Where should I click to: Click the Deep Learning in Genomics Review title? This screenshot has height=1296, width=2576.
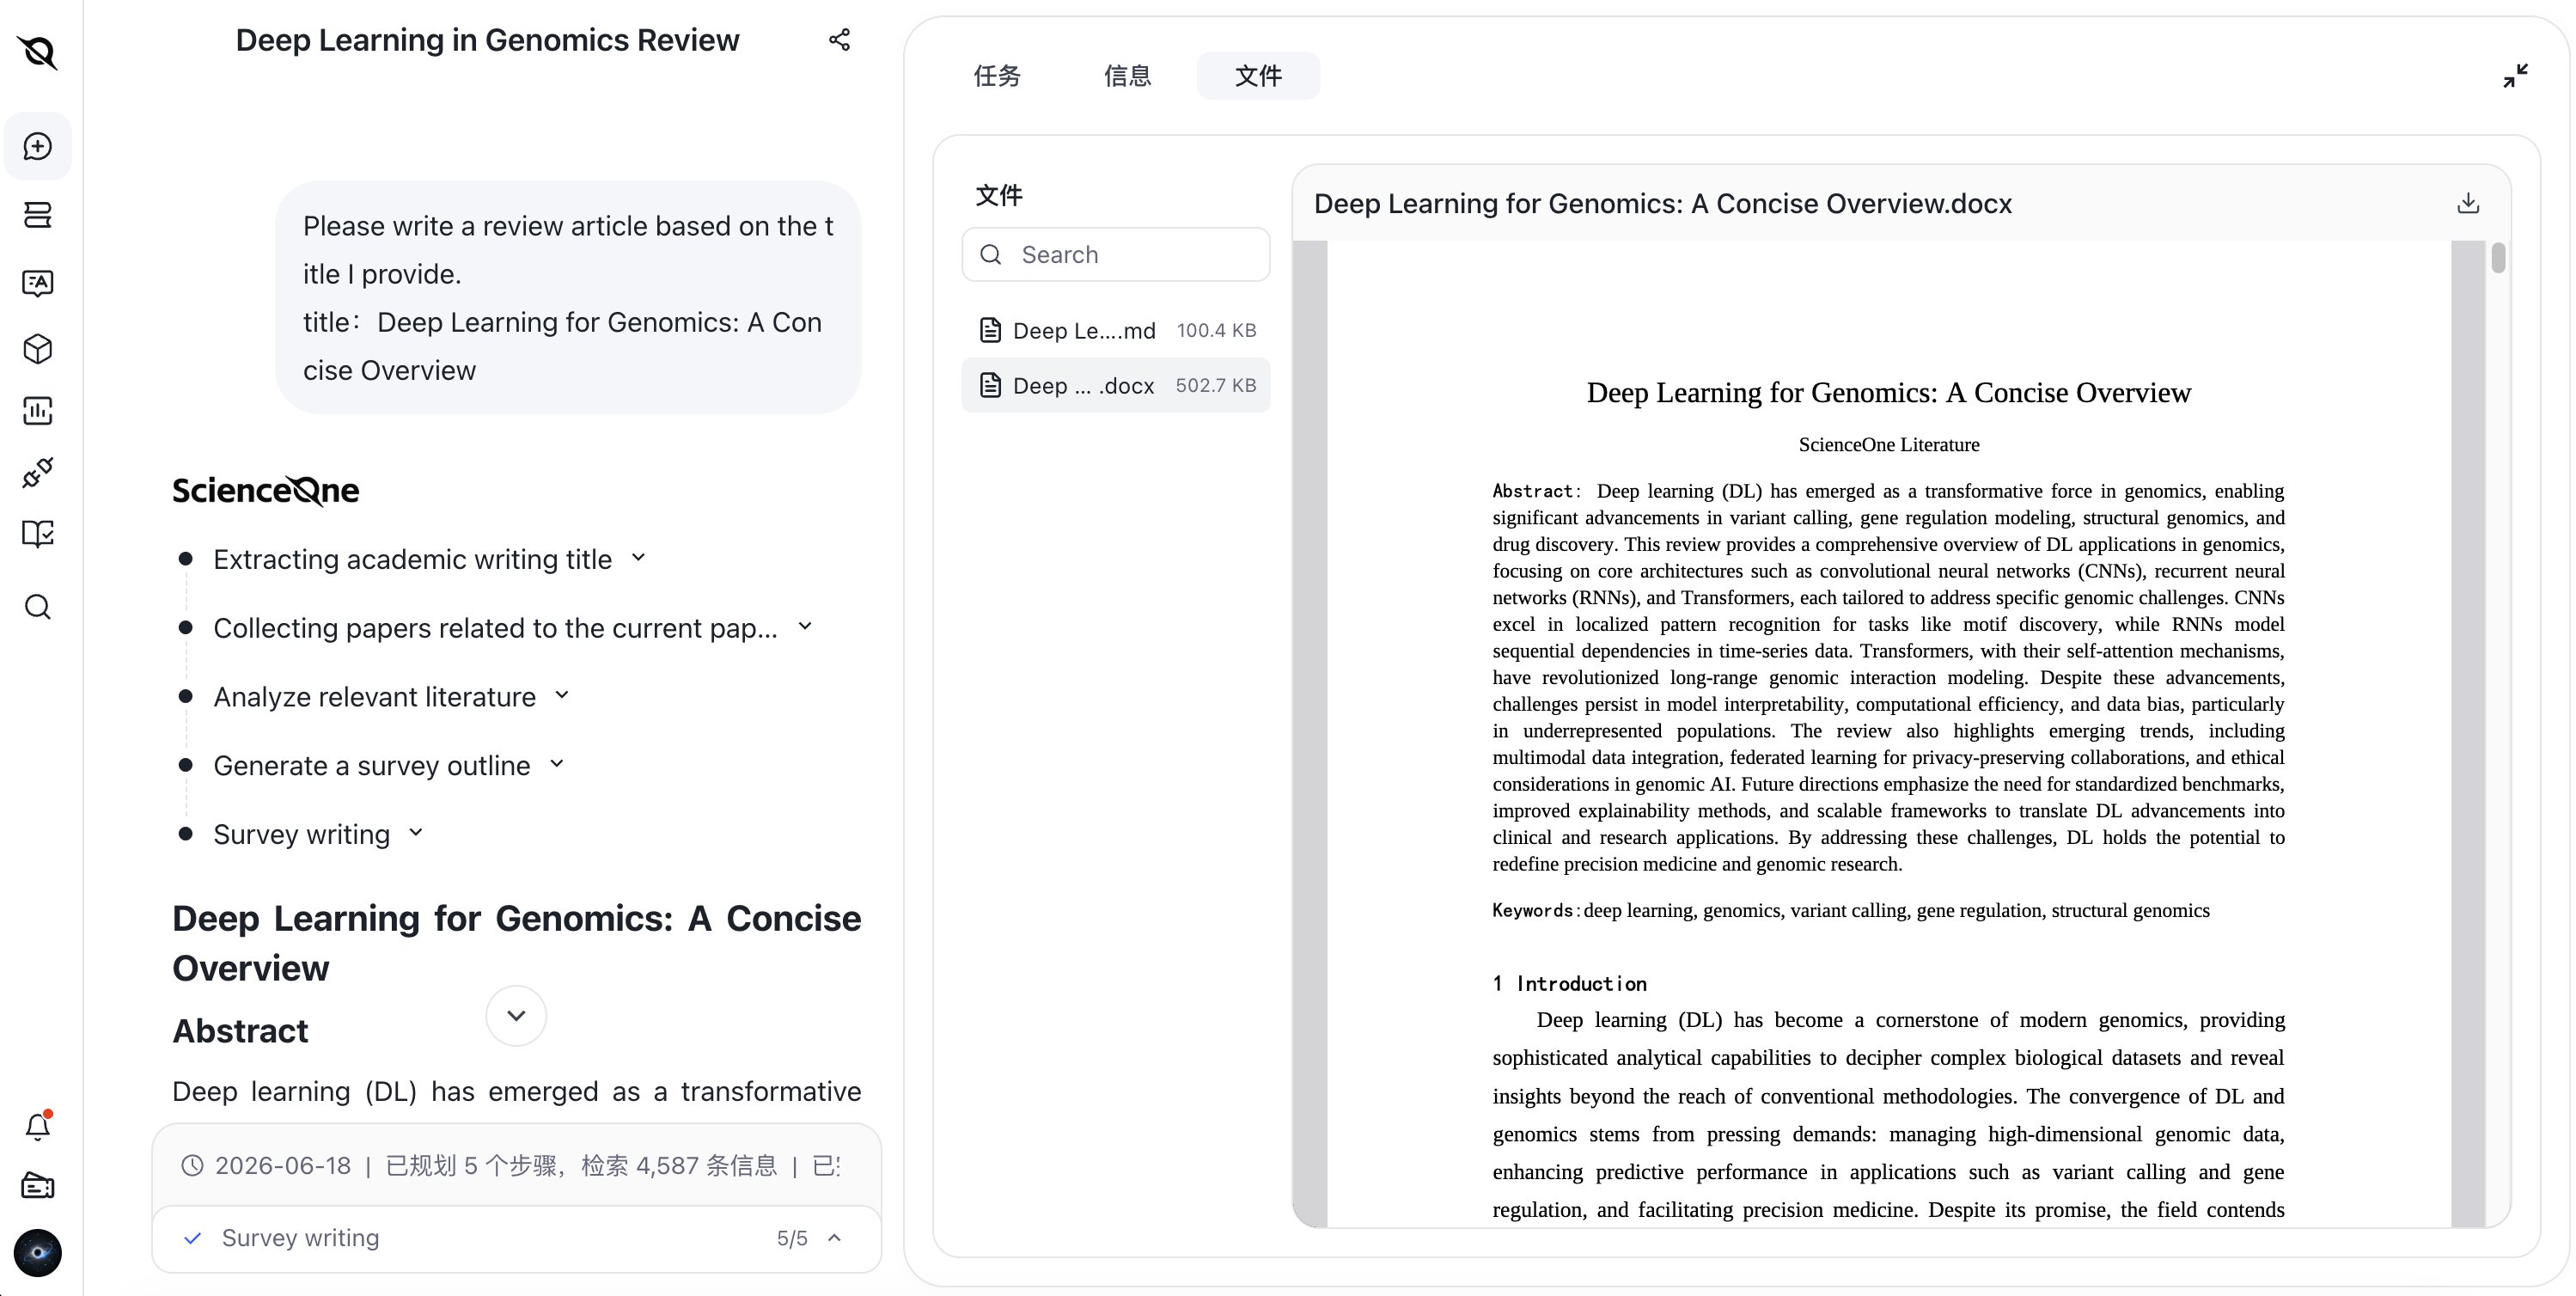pos(487,40)
